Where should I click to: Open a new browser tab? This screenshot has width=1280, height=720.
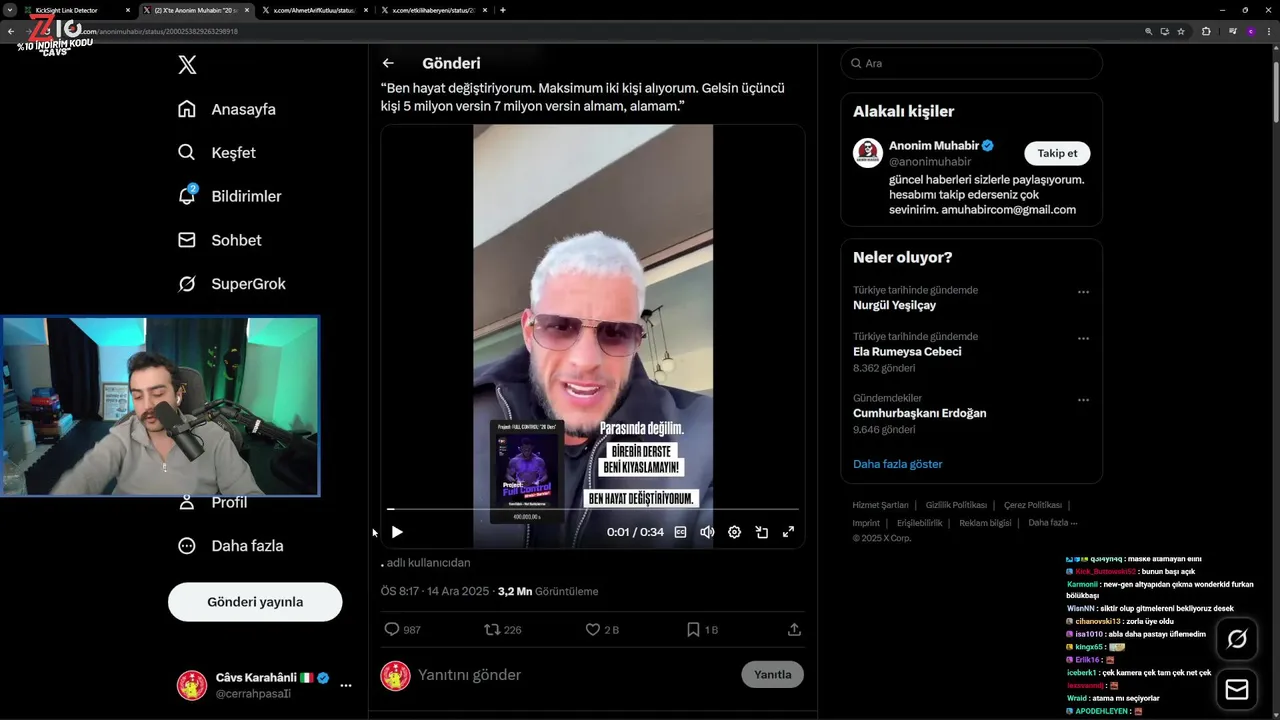(x=502, y=10)
